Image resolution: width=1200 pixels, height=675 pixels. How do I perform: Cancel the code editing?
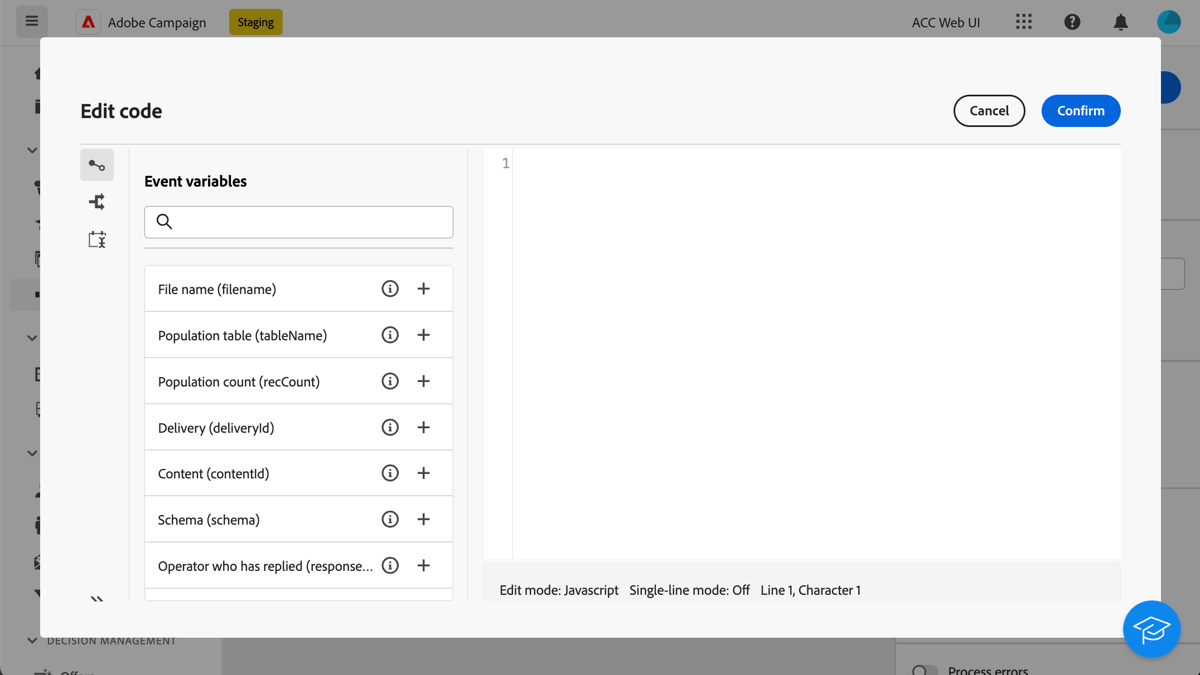[989, 110]
